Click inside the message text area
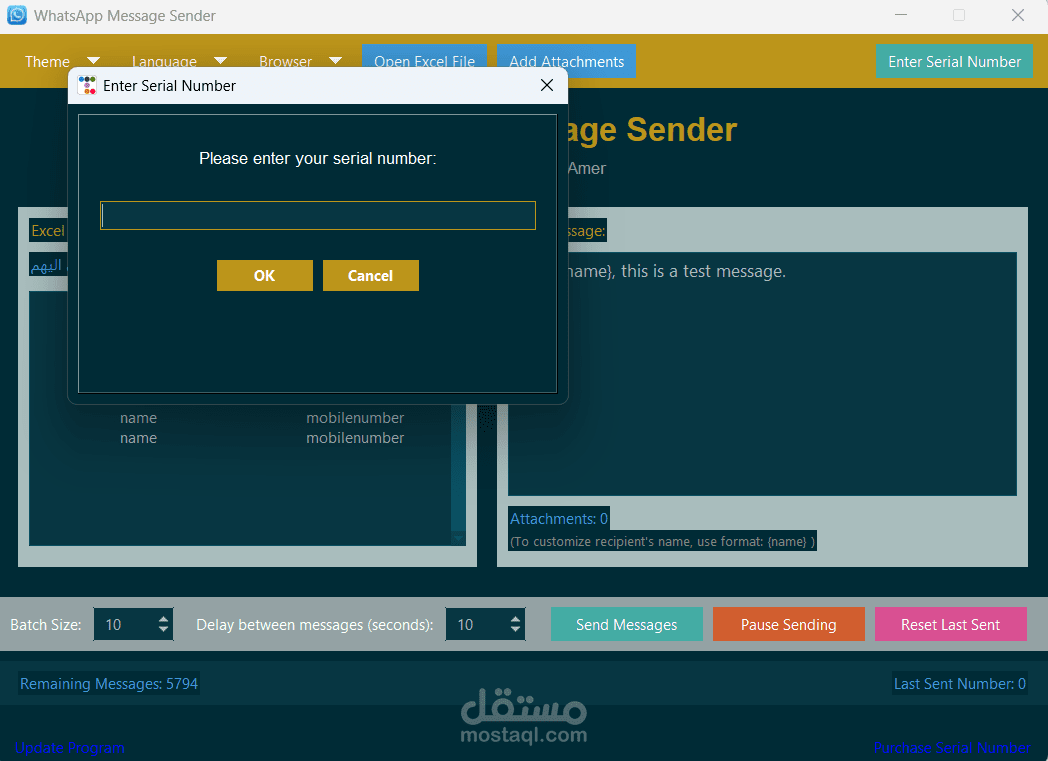The image size is (1048, 761). tap(762, 374)
